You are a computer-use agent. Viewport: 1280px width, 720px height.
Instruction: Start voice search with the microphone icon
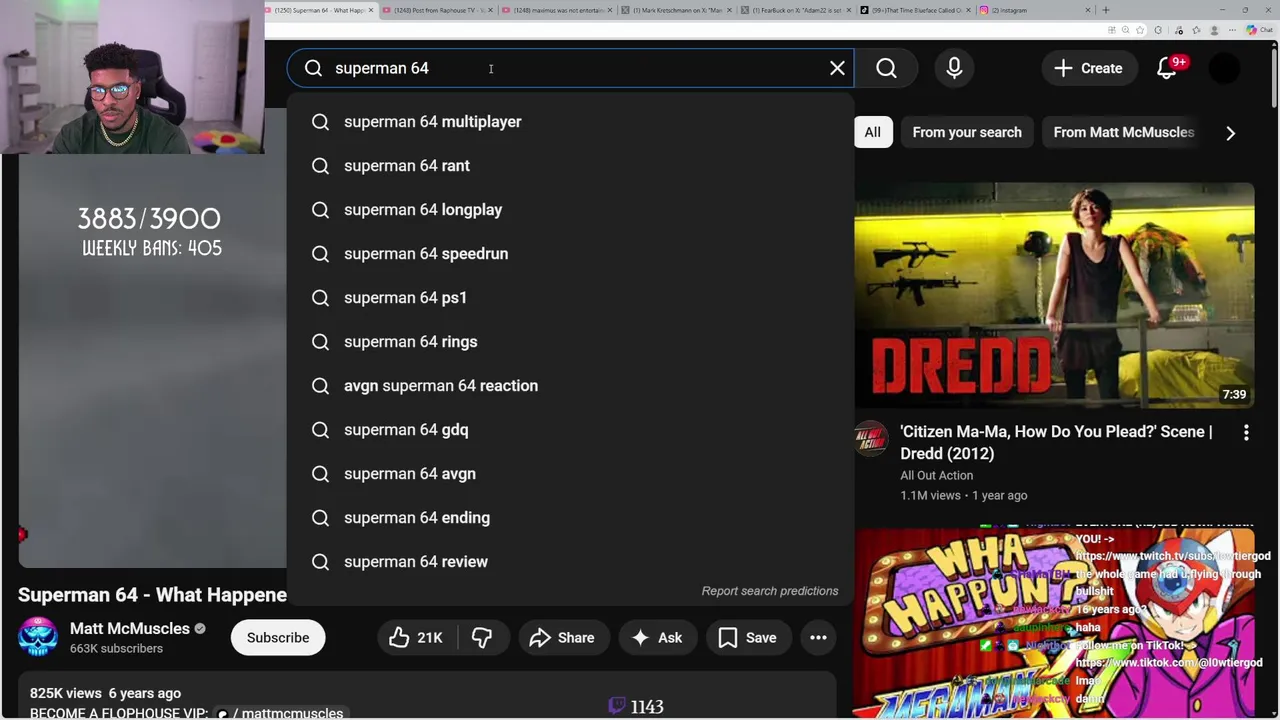point(954,68)
